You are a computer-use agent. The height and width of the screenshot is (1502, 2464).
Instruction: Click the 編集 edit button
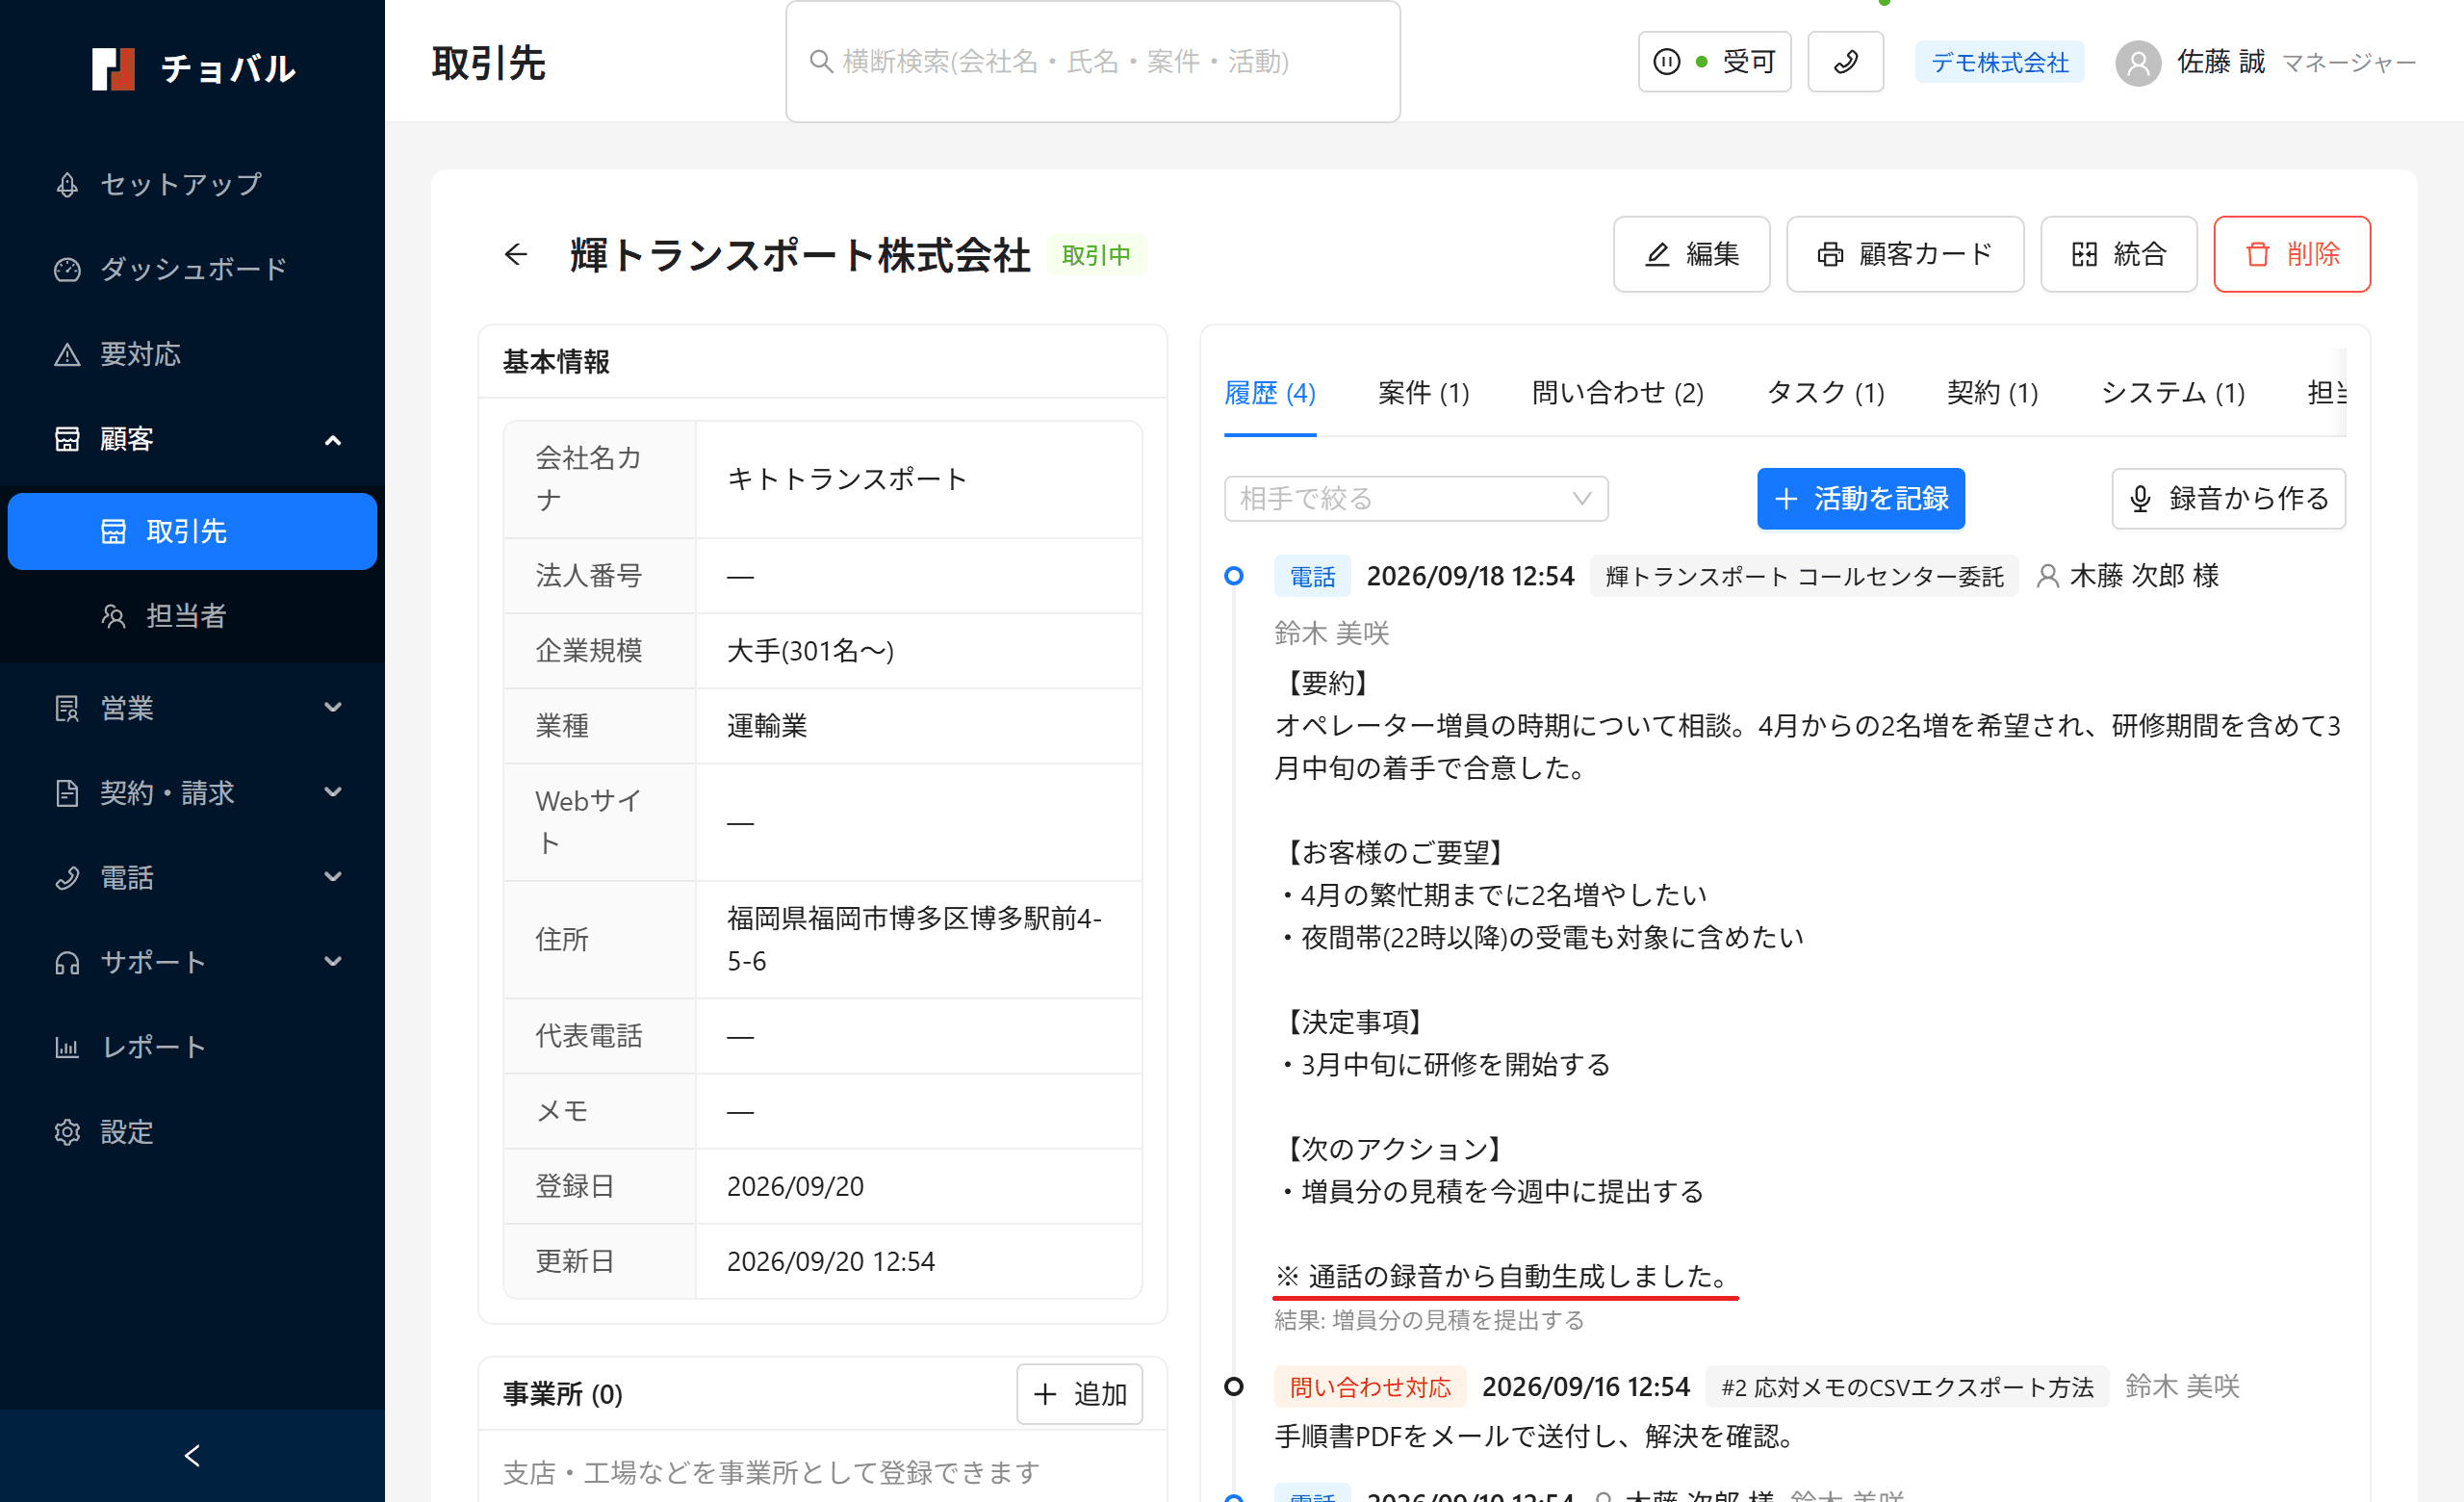1691,254
